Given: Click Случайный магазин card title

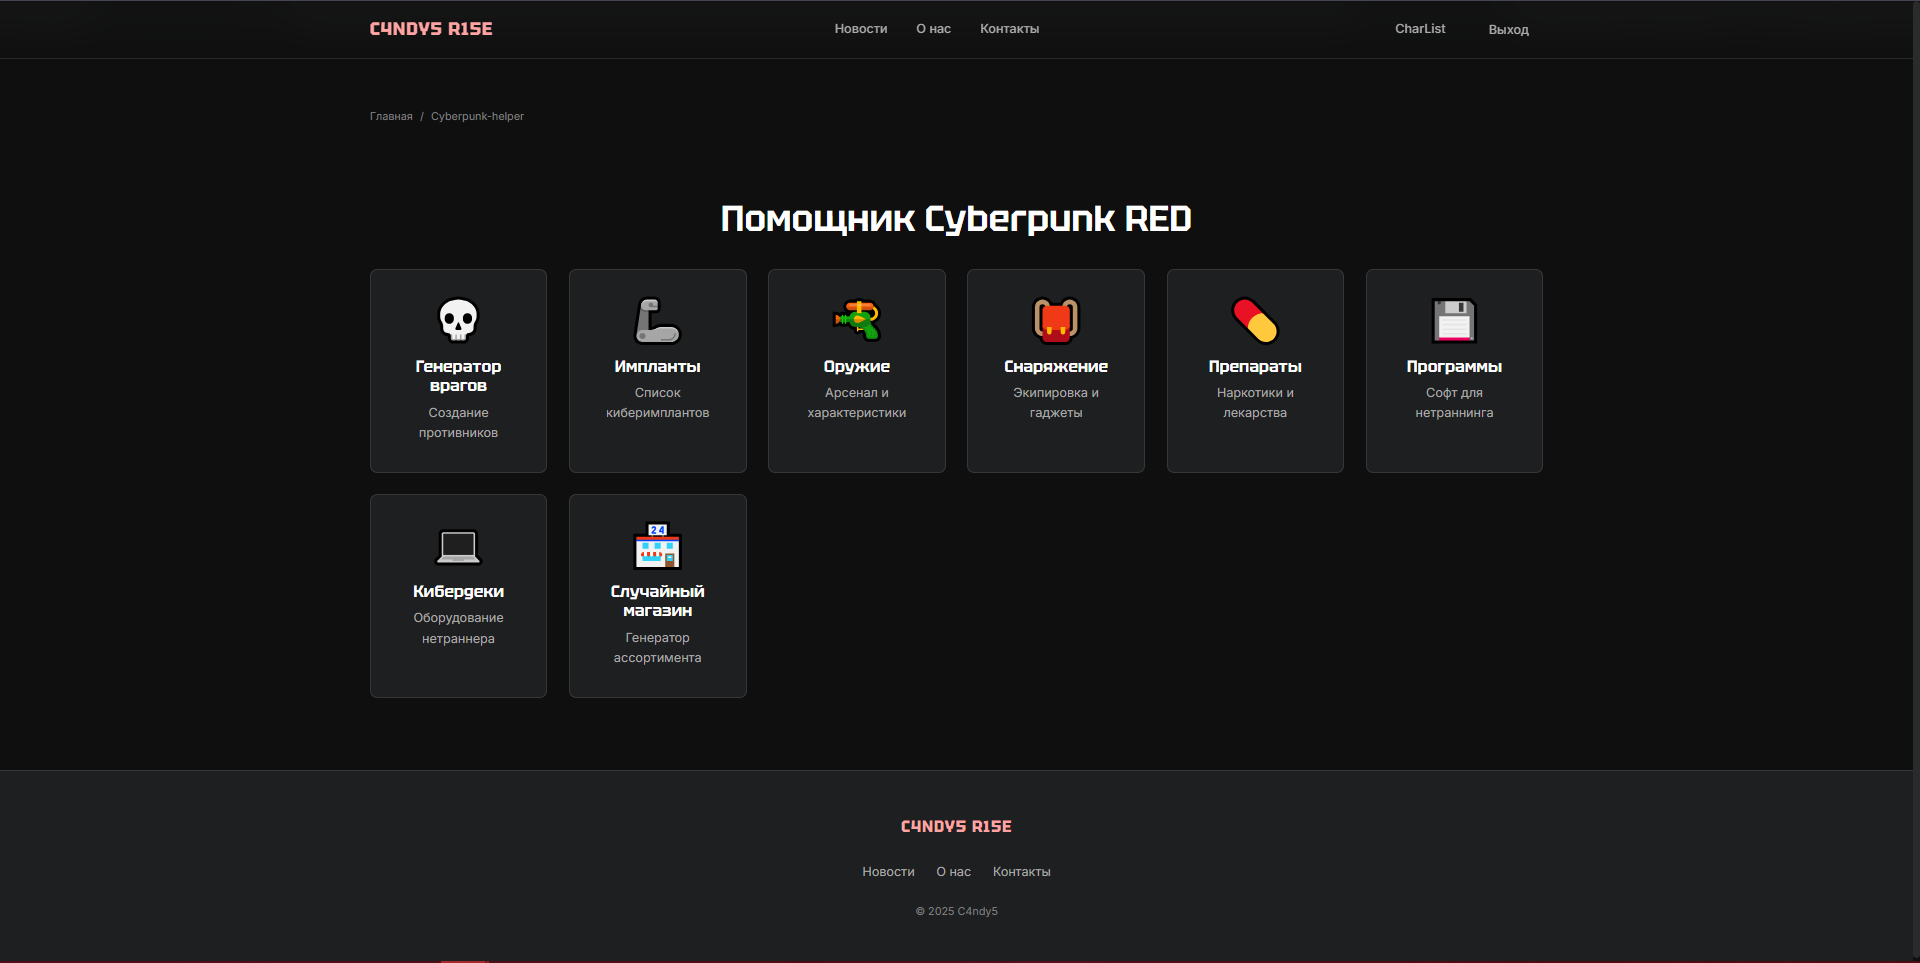Looking at the screenshot, I should coord(657,601).
